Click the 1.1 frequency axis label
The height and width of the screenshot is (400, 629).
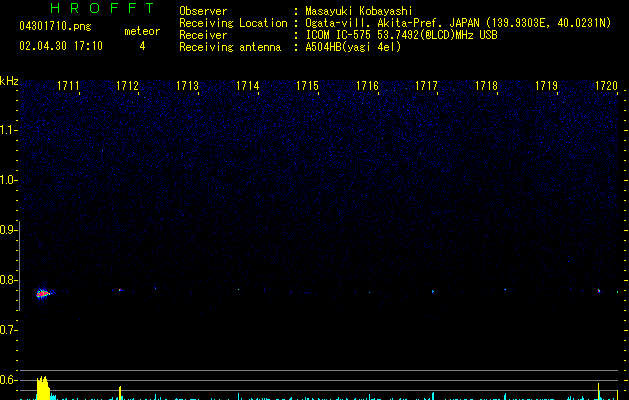pos(8,130)
